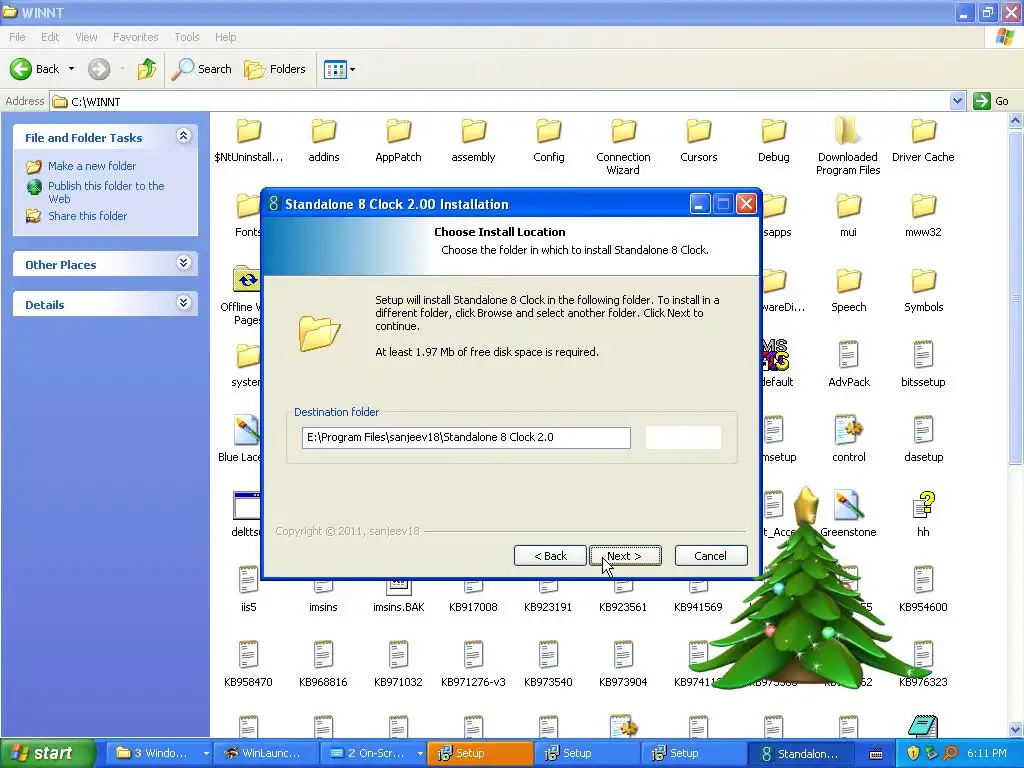Click the Next button in installer
1024x768 pixels.
pyautogui.click(x=625, y=556)
